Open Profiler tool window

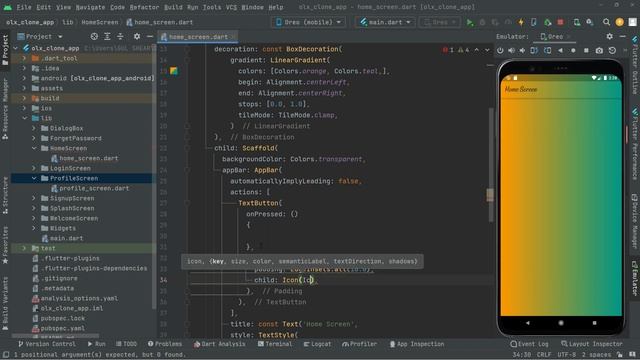coord(360,344)
